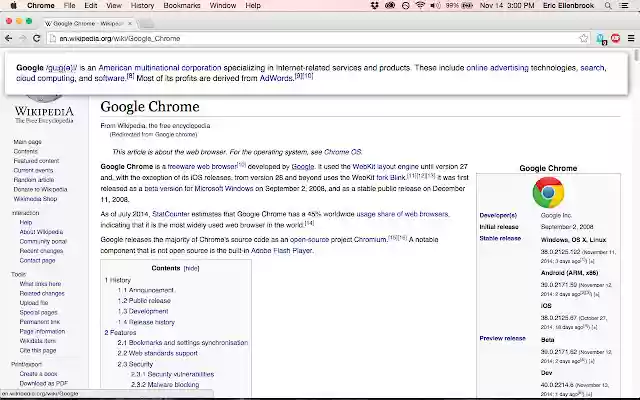
Task: Open 'Page information' tool link
Action: pos(42,331)
